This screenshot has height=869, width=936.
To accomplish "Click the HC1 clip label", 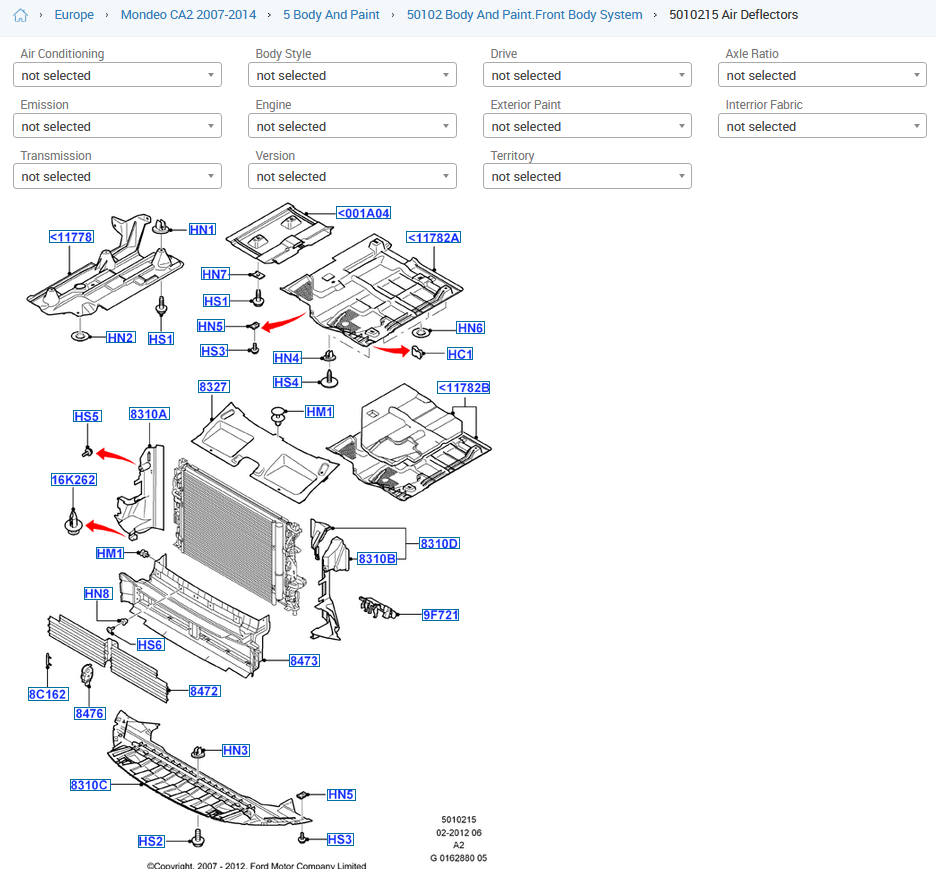I will pos(460,354).
